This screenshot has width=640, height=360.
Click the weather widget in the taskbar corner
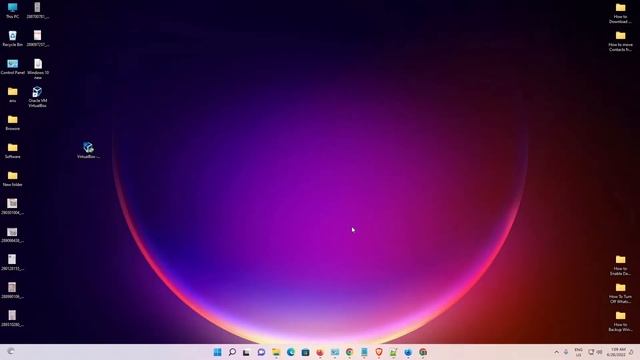coord(11,351)
